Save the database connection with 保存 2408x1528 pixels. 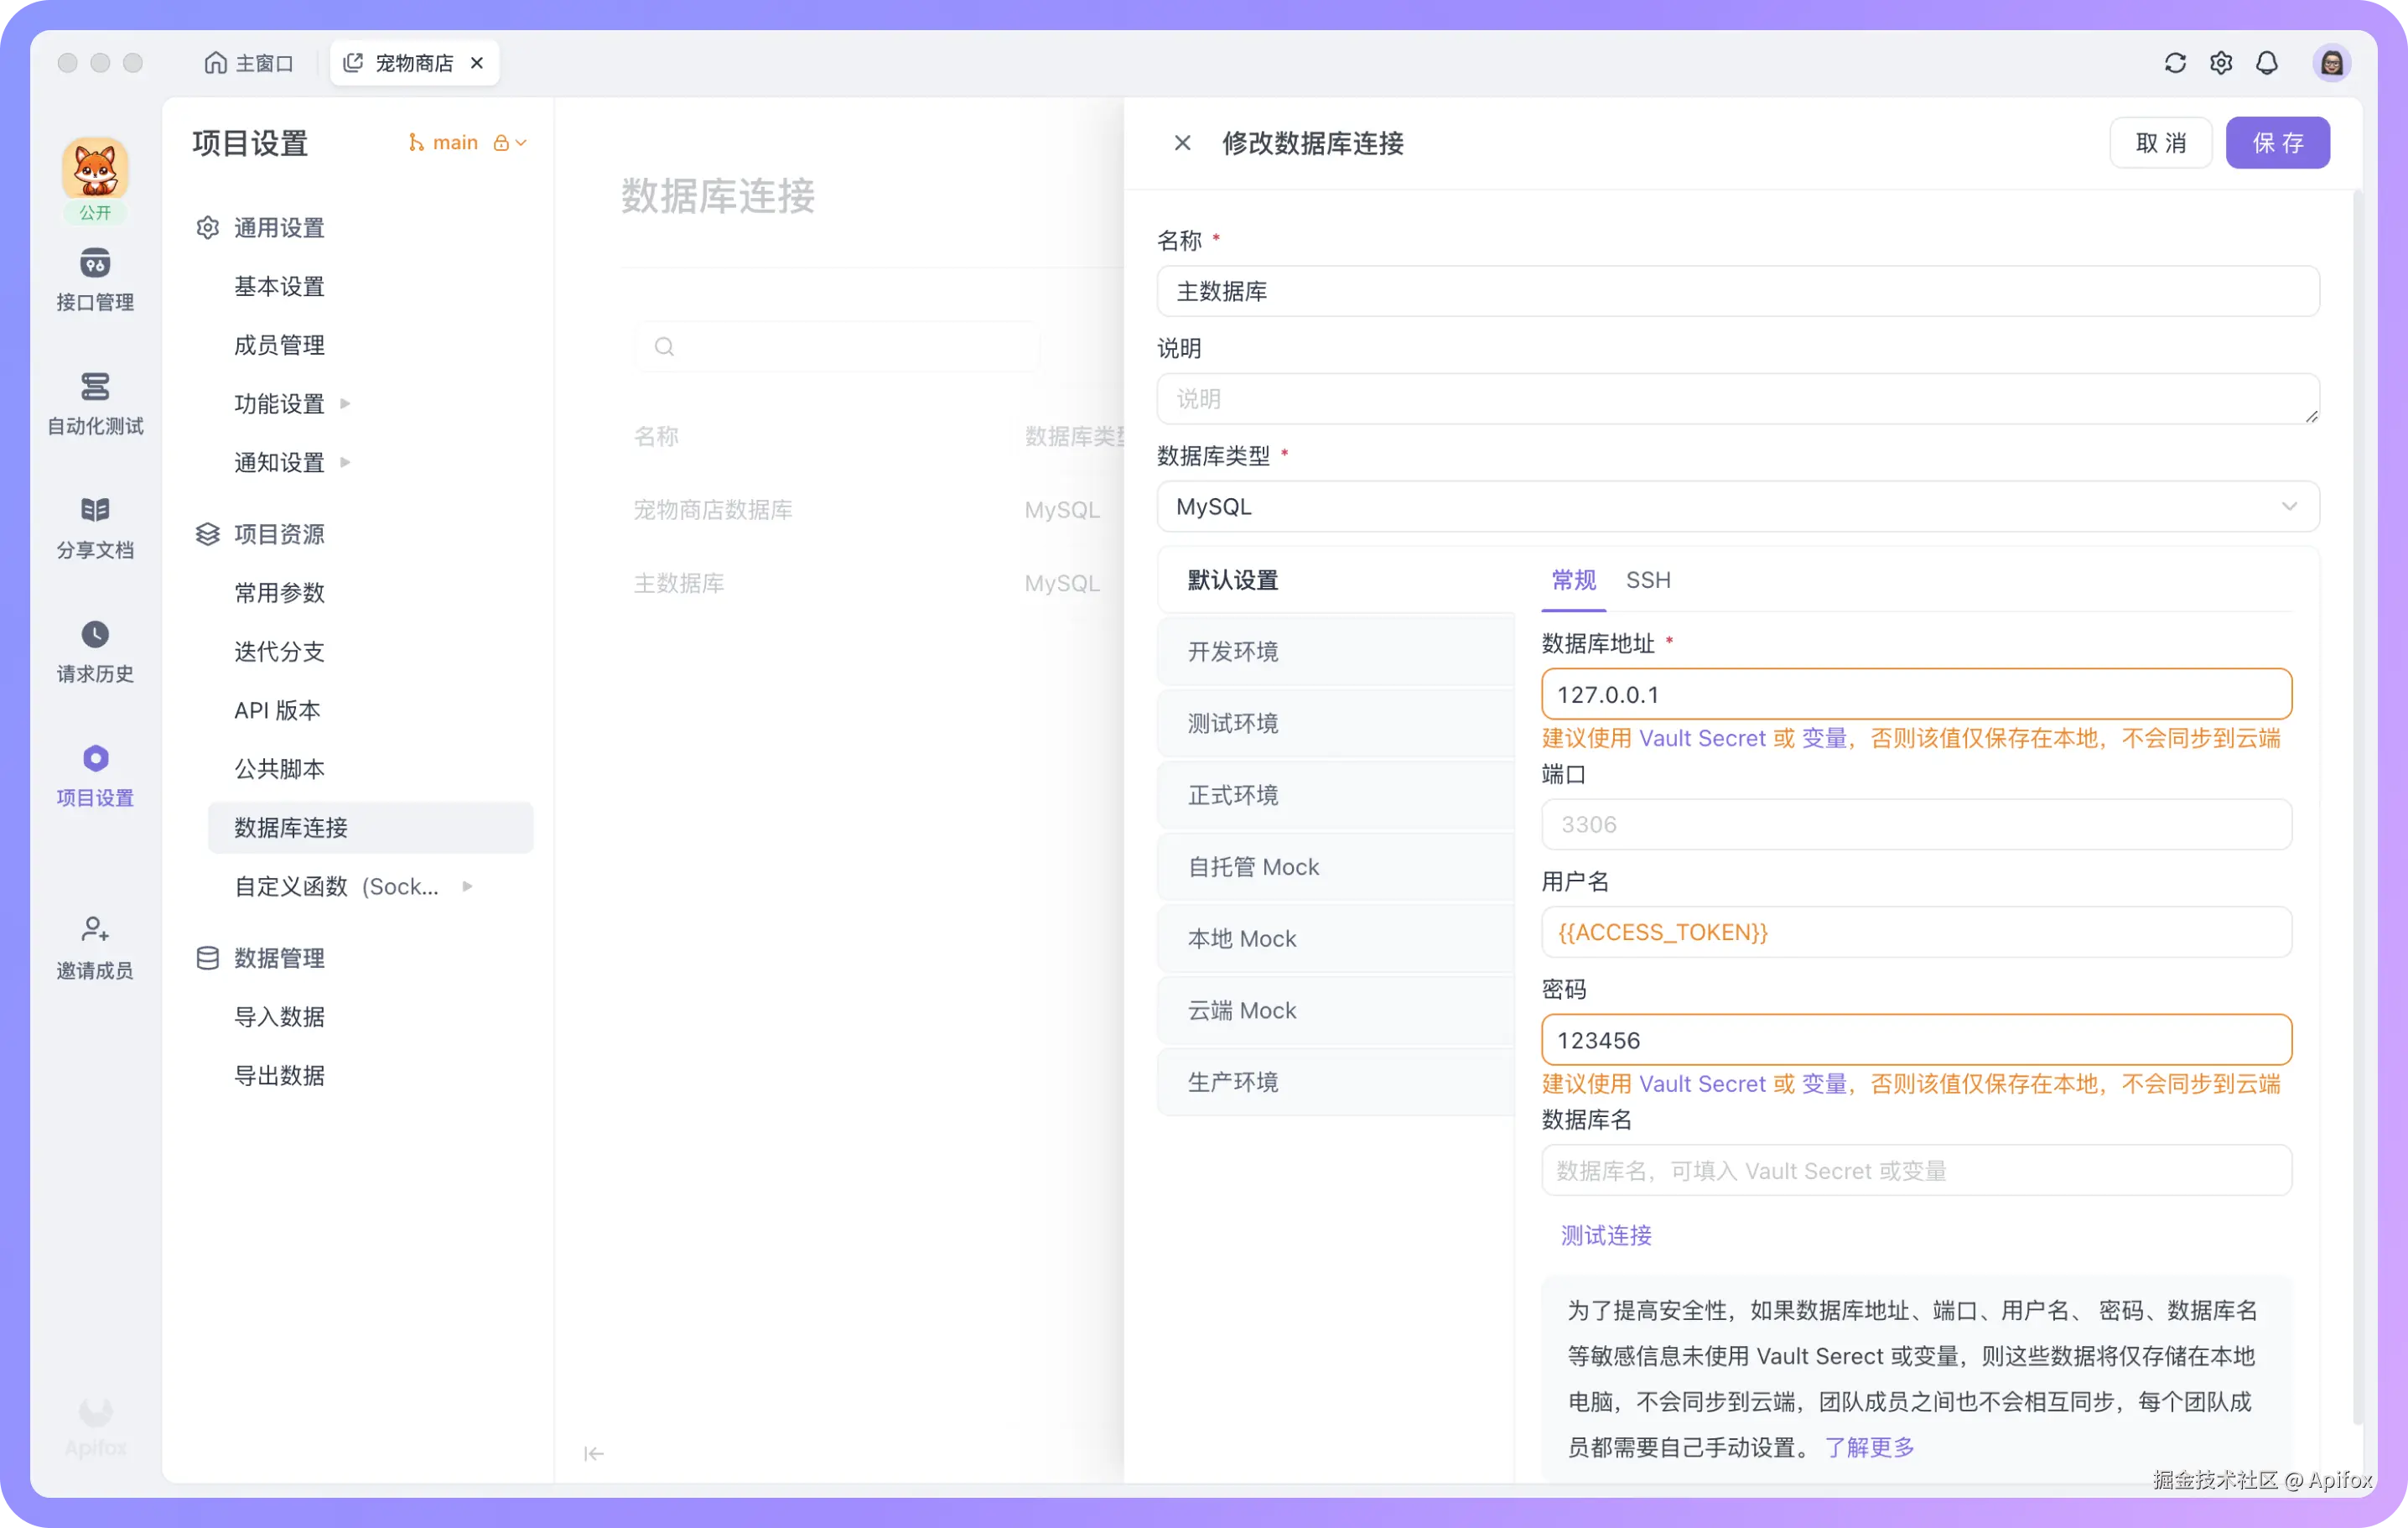pos(2277,142)
